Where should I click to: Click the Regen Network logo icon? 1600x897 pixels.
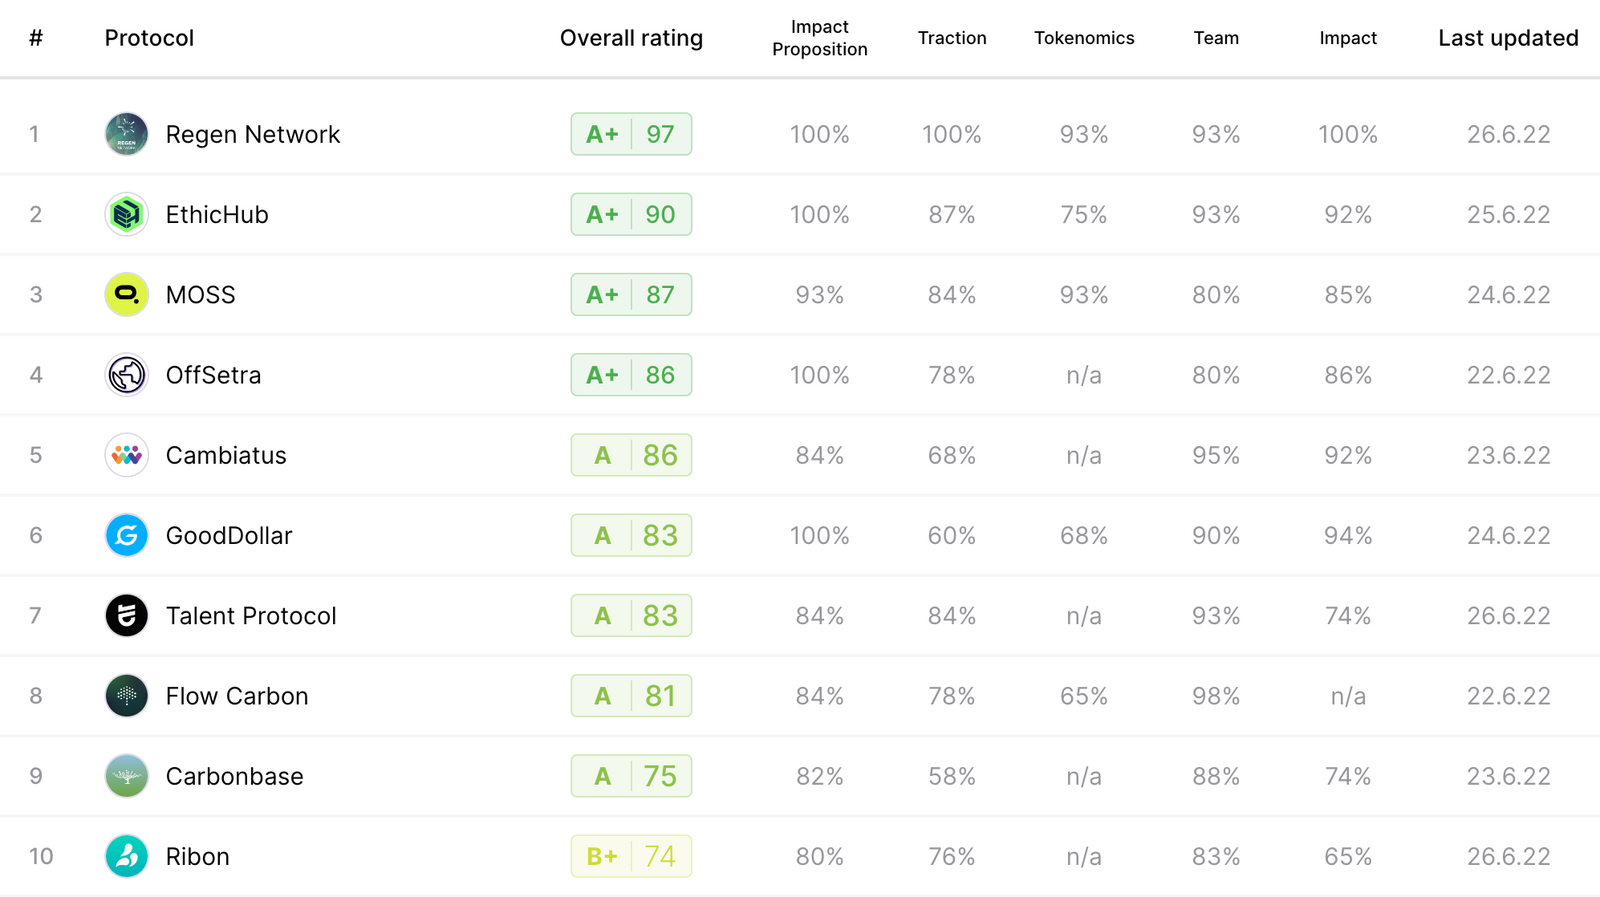127,134
